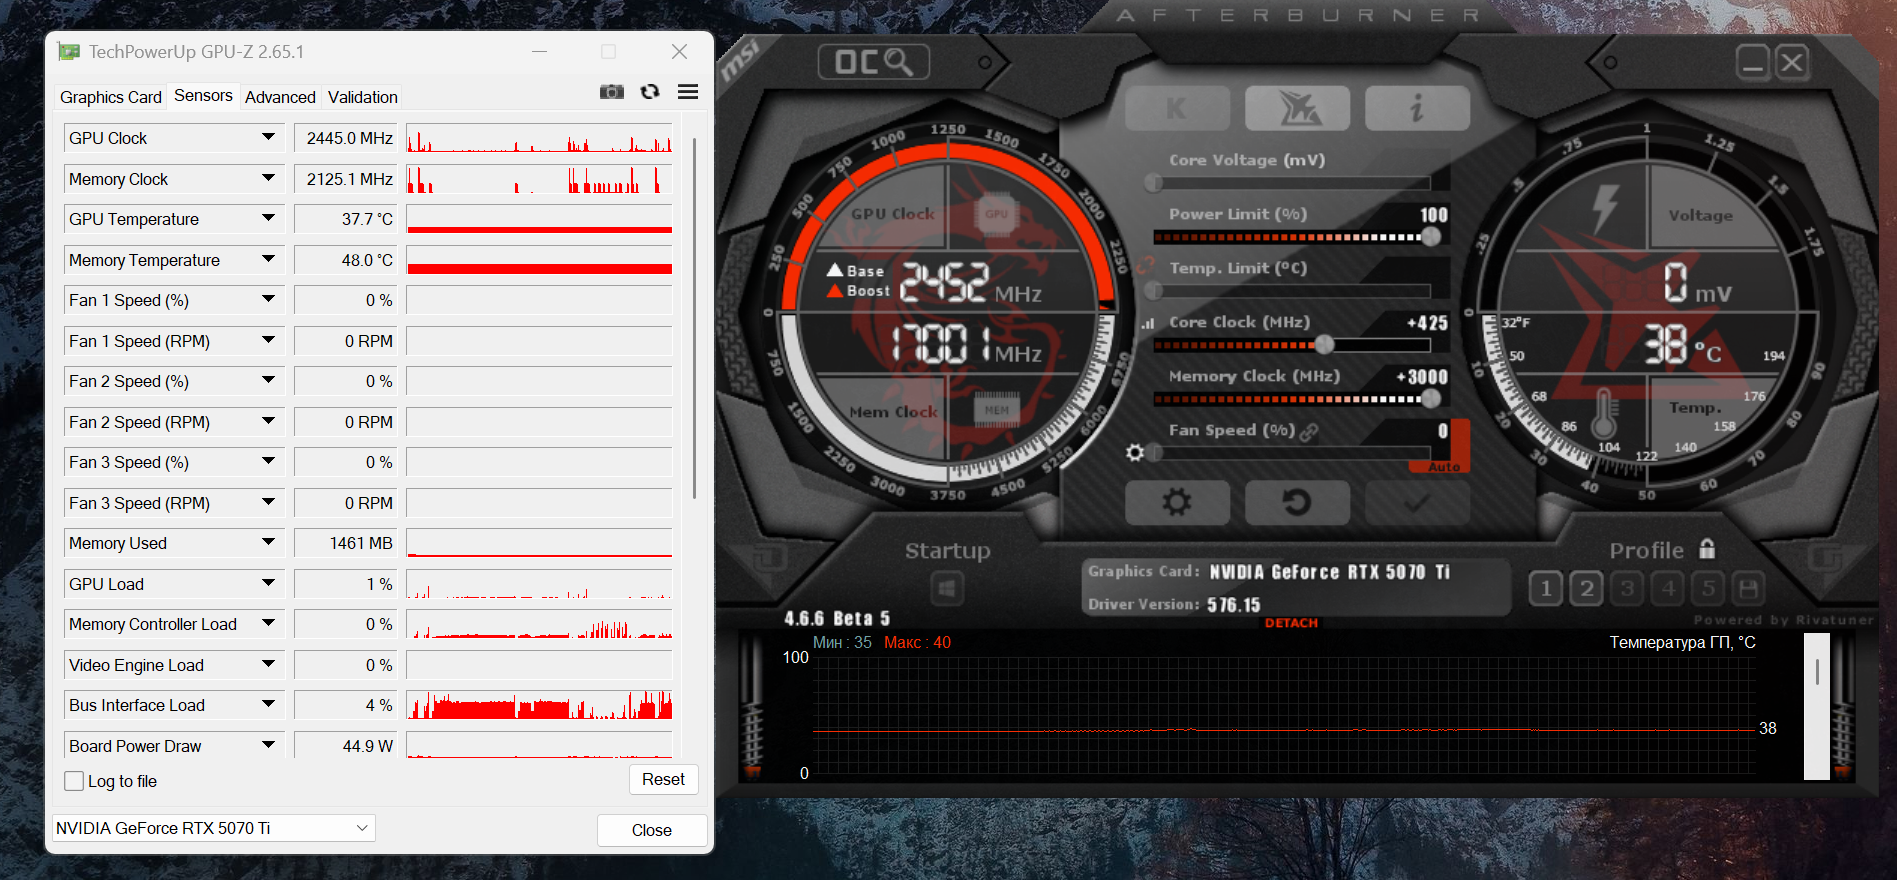Go to the Validation tab
Image resolution: width=1897 pixels, height=880 pixels.
[x=363, y=97]
